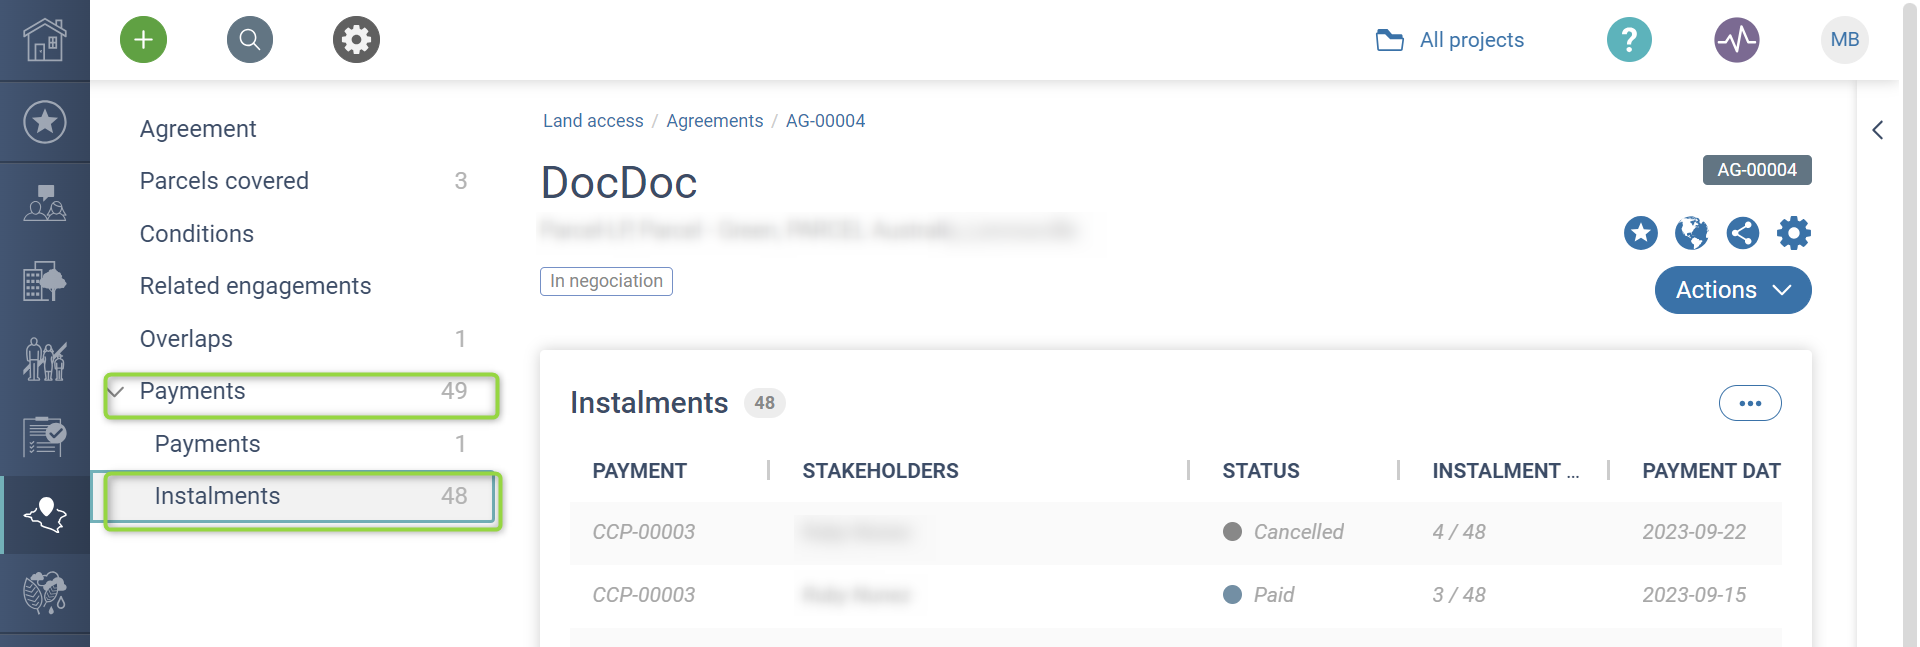Mark agreement as favorite with star icon
The height and width of the screenshot is (647, 1920).
[1641, 233]
